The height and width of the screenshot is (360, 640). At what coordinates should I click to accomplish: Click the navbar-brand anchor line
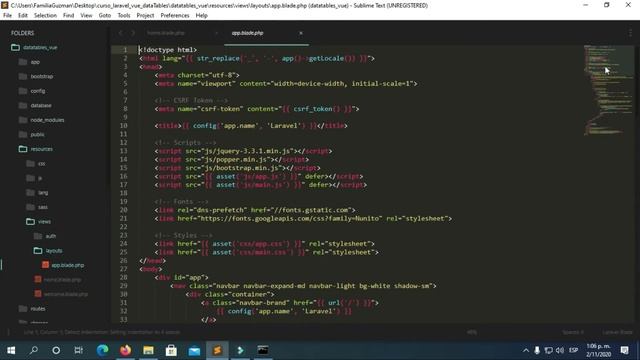[x=290, y=303]
